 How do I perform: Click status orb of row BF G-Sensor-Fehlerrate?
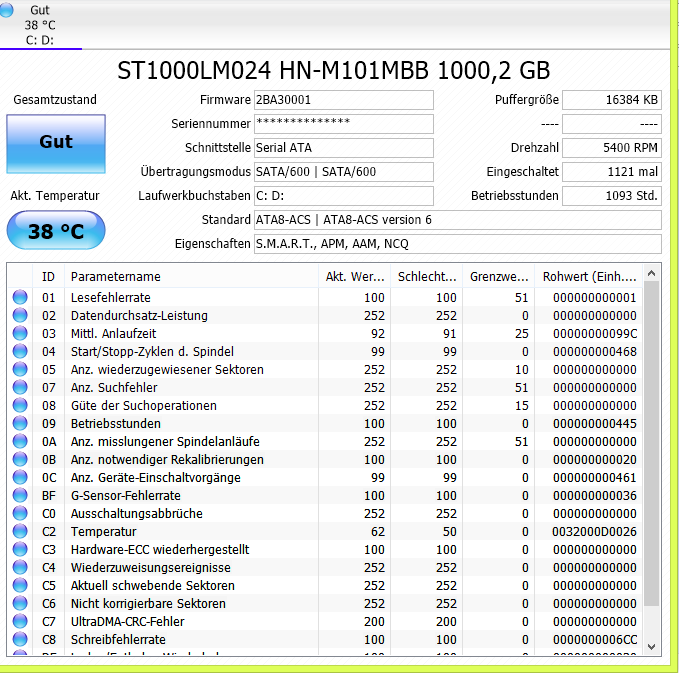click(x=20, y=495)
